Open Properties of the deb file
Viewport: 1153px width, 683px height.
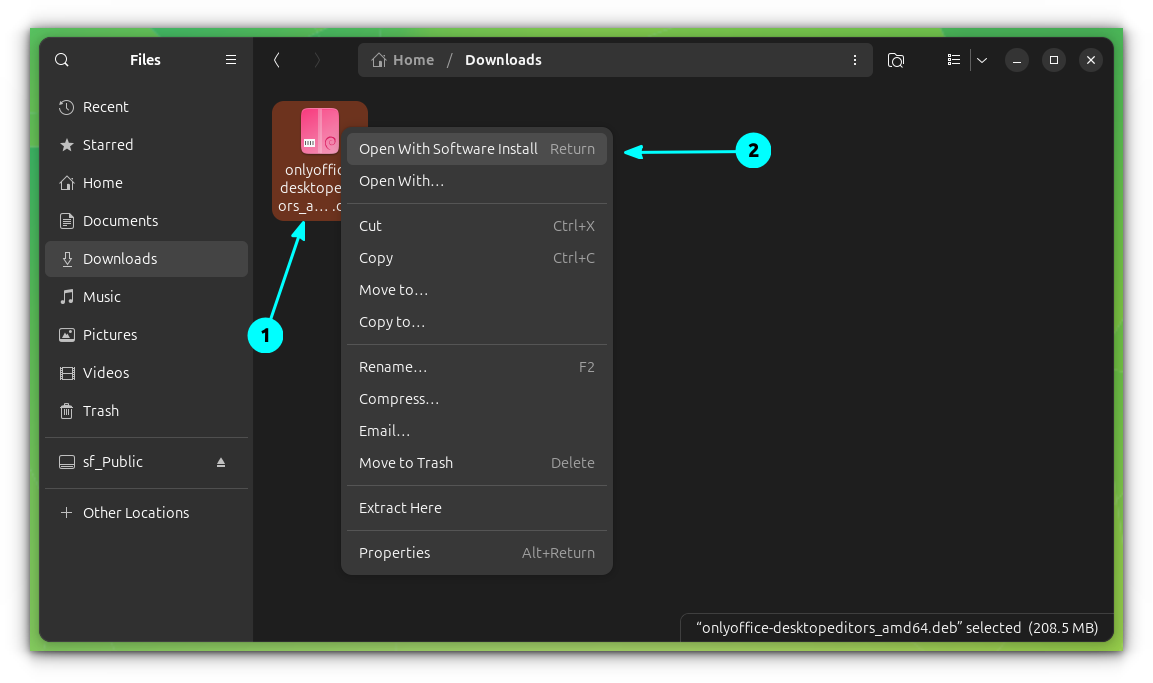pos(394,552)
